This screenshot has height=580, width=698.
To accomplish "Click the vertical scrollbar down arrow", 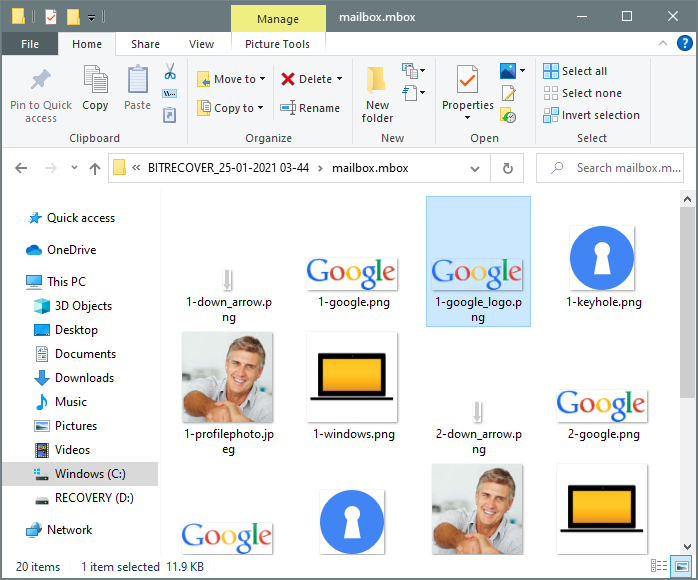I will point(687,547).
